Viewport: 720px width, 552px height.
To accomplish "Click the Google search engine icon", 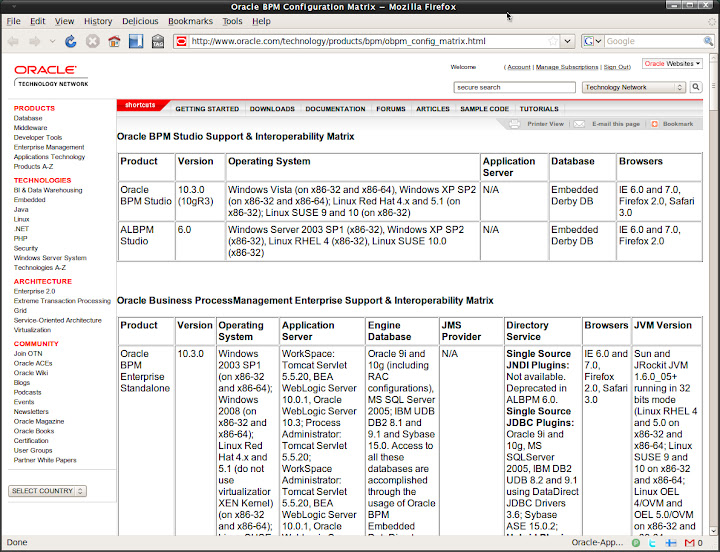I will pos(589,41).
